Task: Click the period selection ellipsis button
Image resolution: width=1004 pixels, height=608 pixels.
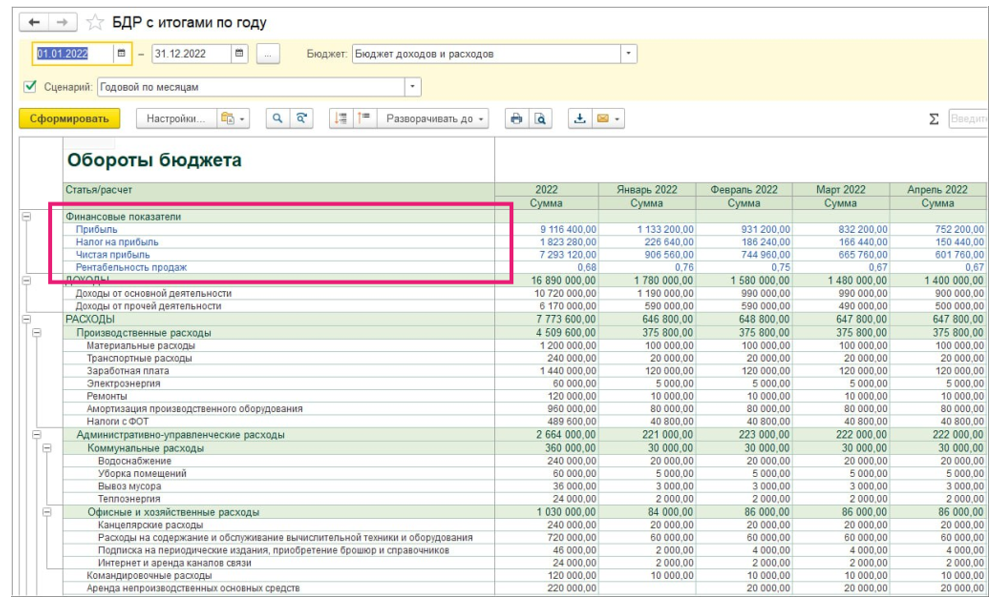Action: tap(267, 54)
